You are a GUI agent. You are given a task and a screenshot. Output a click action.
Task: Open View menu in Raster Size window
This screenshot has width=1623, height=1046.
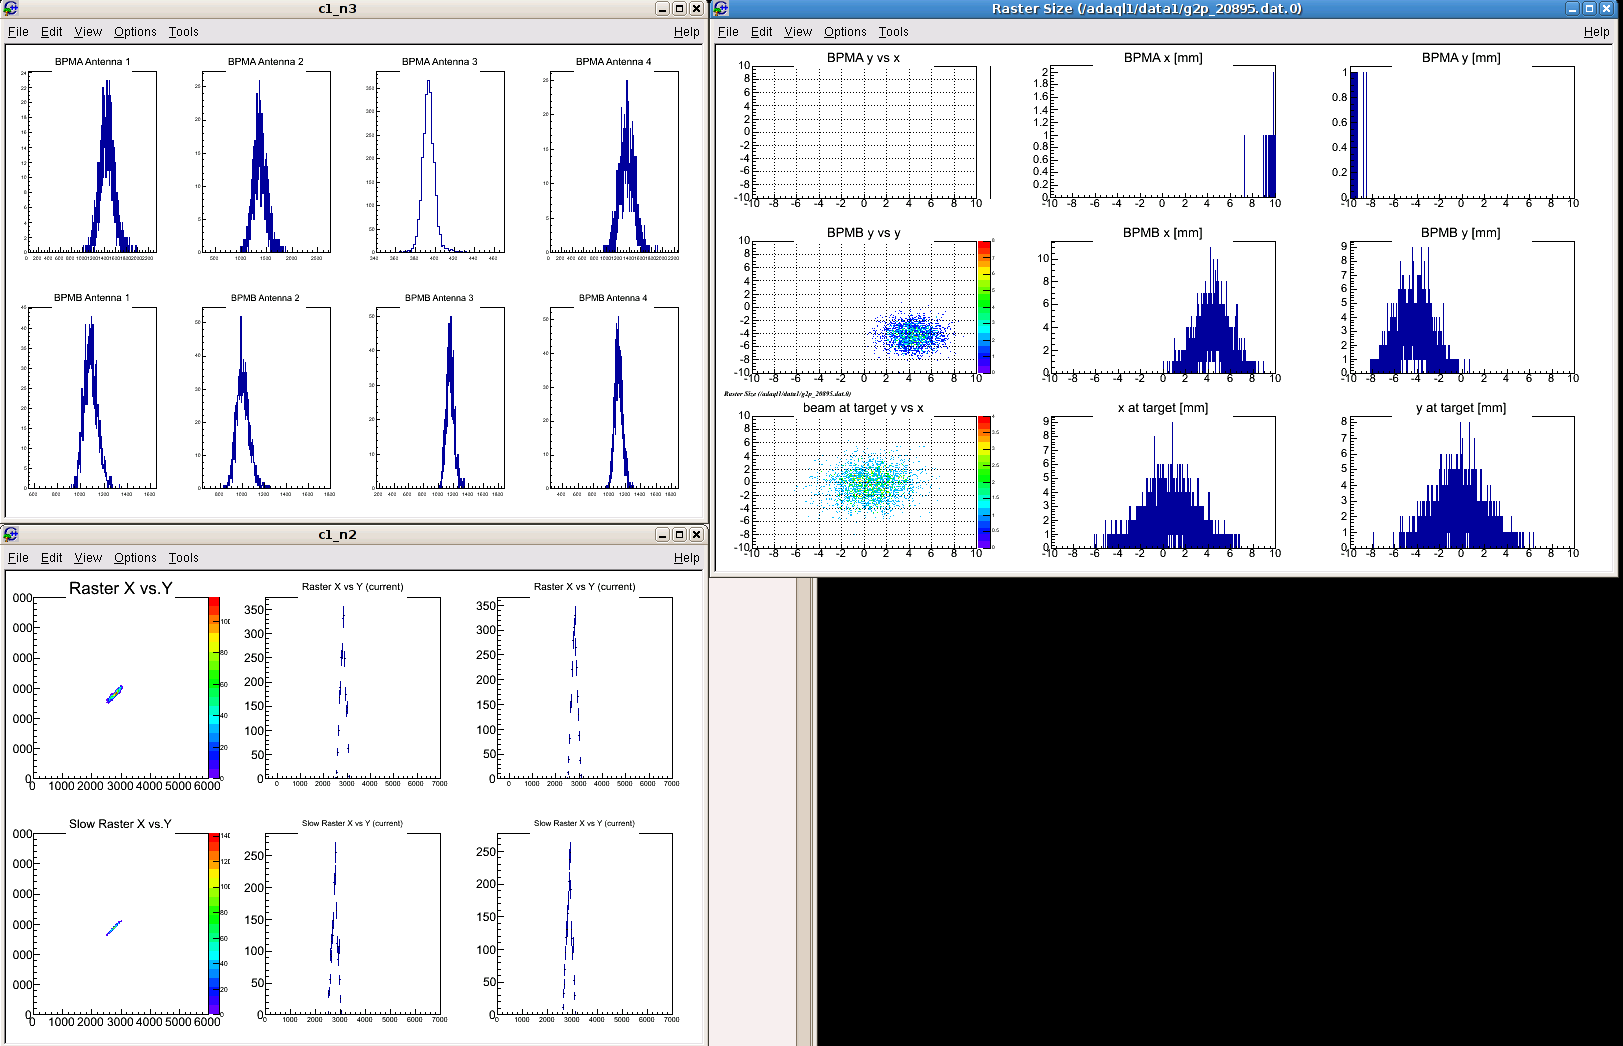[x=798, y=32]
